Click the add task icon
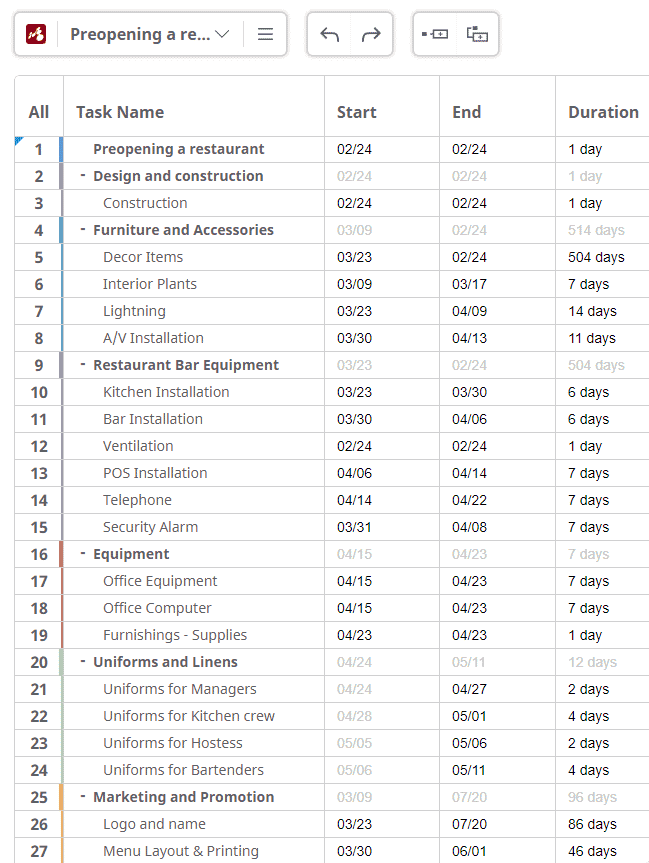Viewport: 649px width, 863px height. click(x=435, y=34)
